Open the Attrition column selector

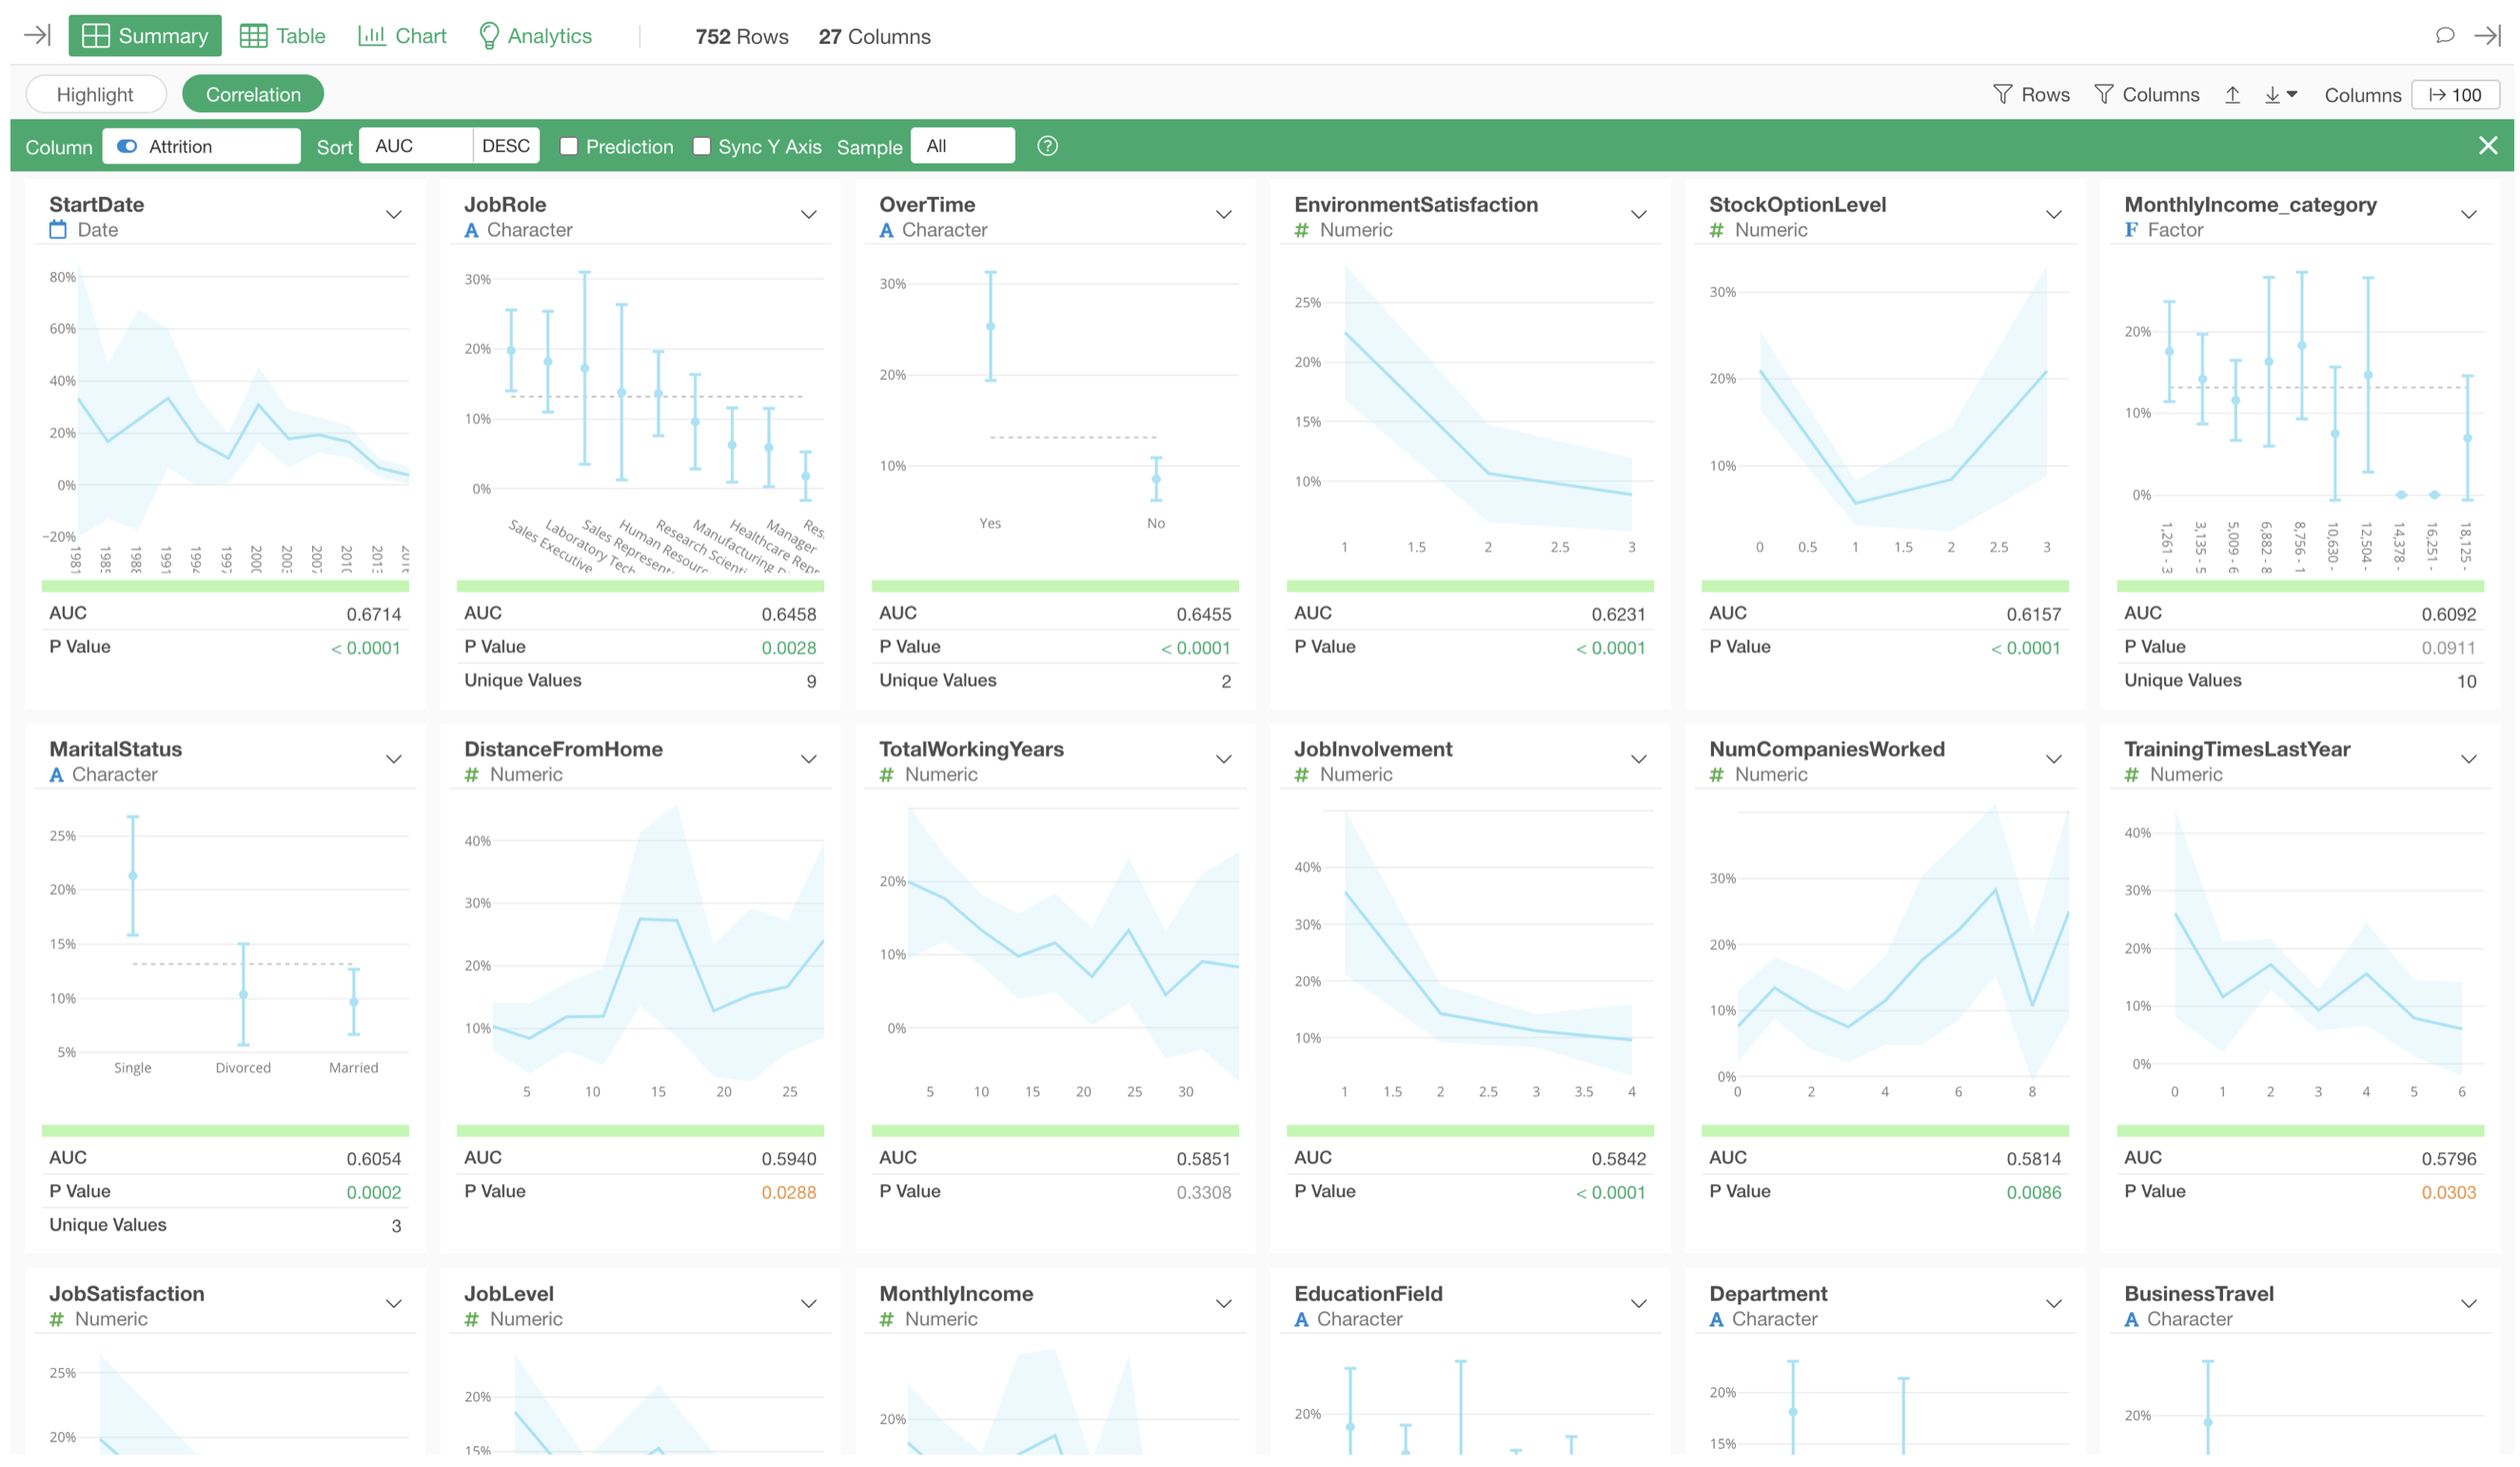(x=201, y=146)
